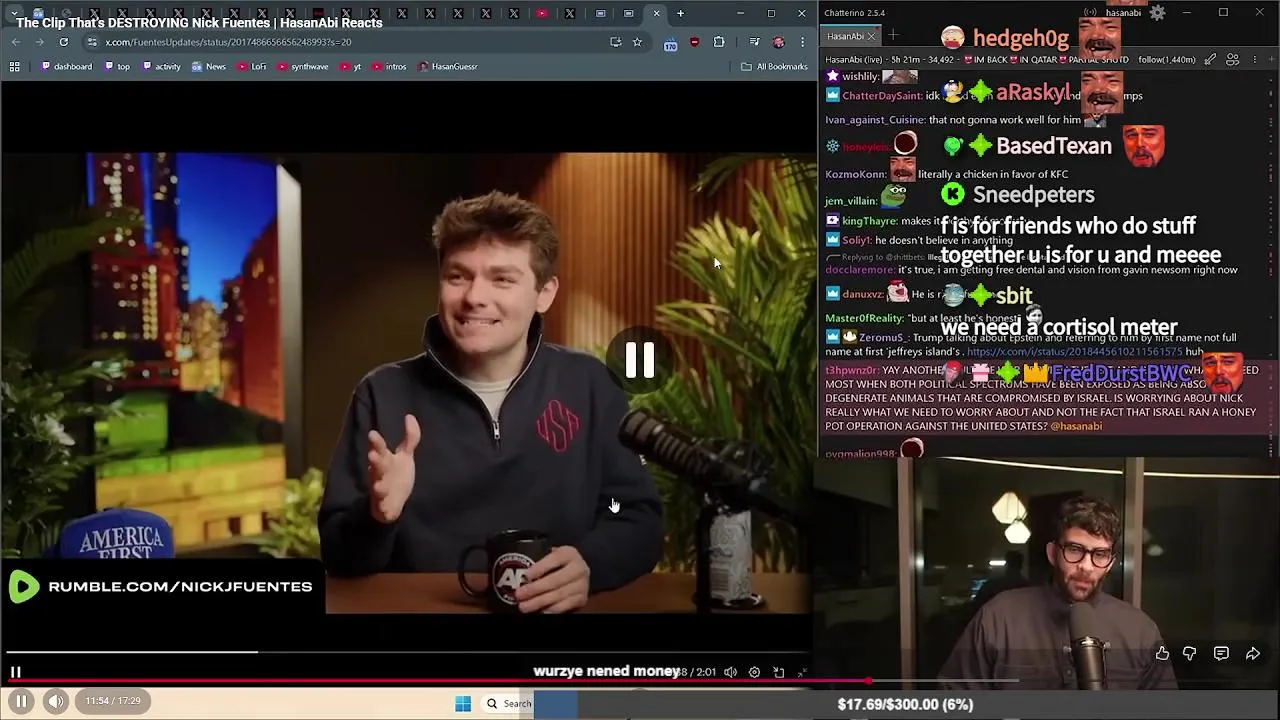Mute the embedded X video volume
The height and width of the screenshot is (720, 1280).
point(731,672)
